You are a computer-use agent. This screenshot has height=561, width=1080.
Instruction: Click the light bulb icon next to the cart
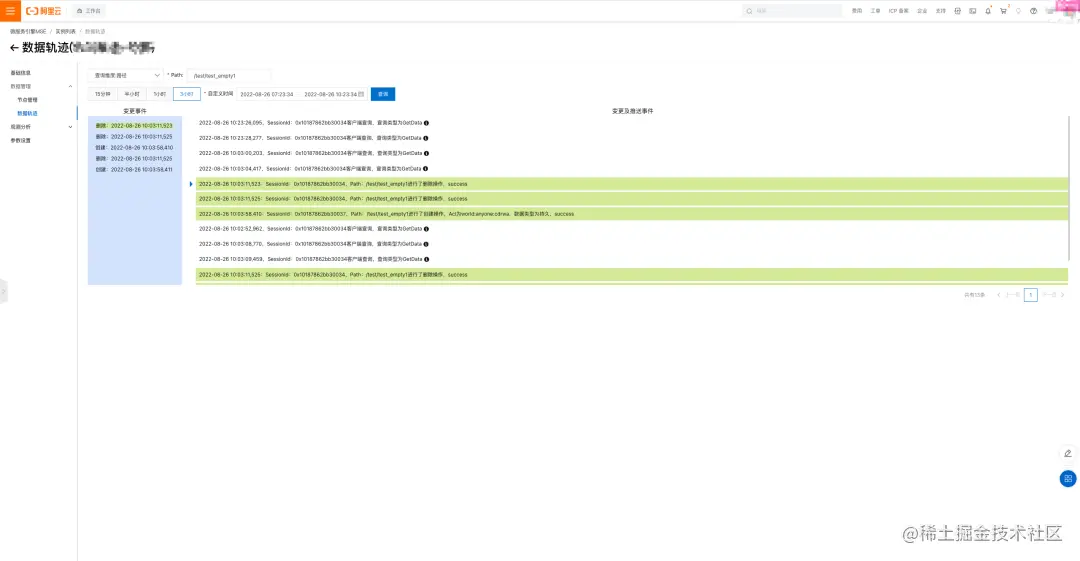tap(1018, 11)
